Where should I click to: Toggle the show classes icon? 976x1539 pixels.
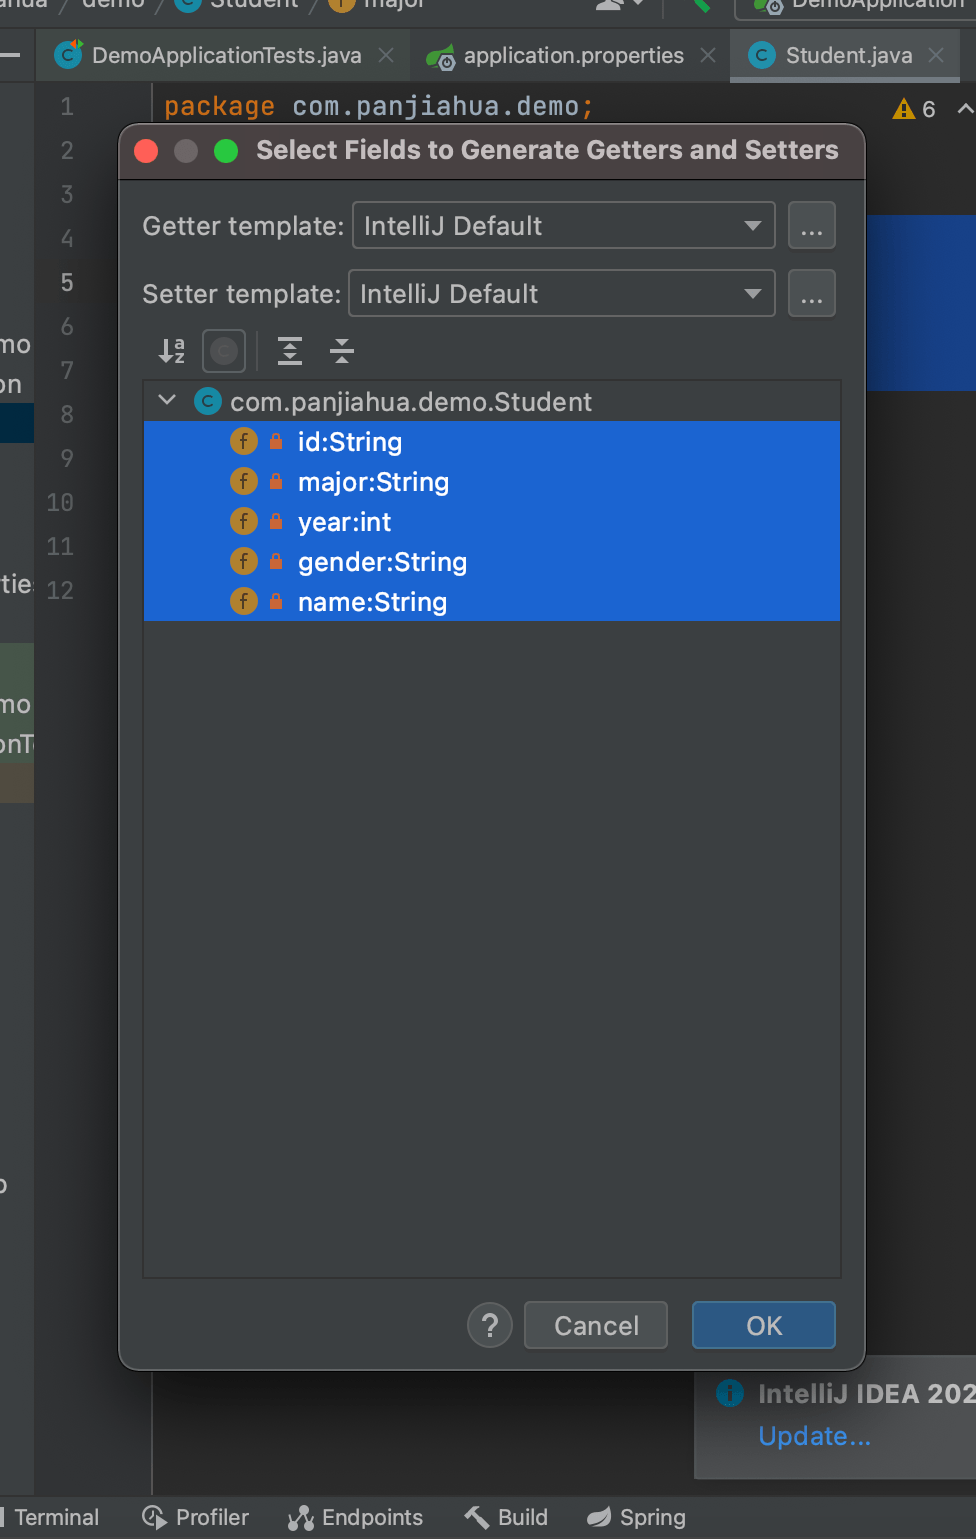[x=224, y=351]
